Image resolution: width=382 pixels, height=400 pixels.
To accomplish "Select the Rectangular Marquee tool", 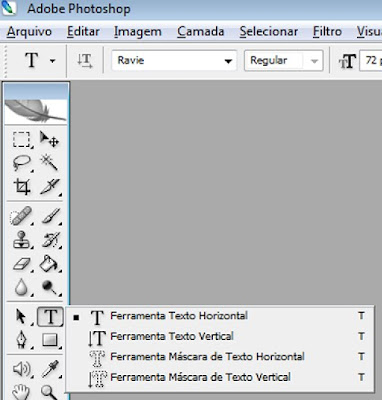I will 22,140.
